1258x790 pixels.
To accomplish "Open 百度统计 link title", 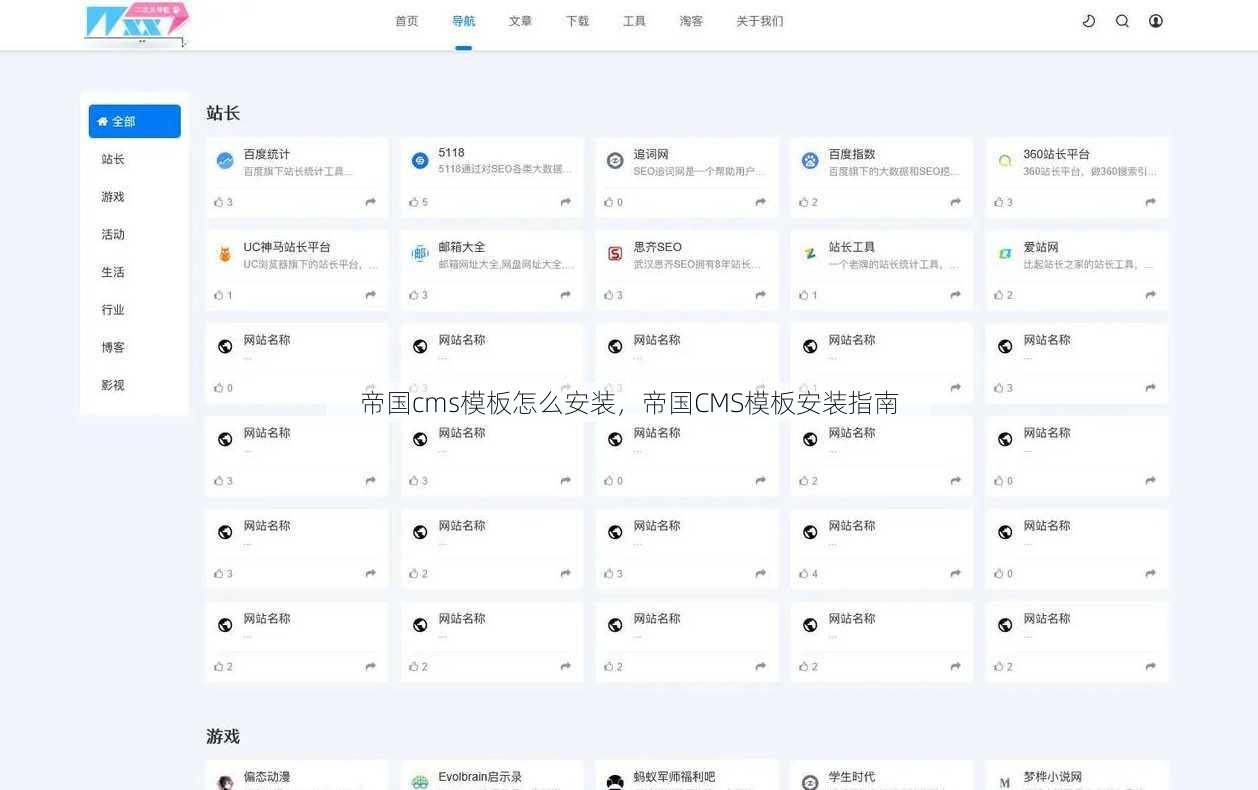I will 267,154.
